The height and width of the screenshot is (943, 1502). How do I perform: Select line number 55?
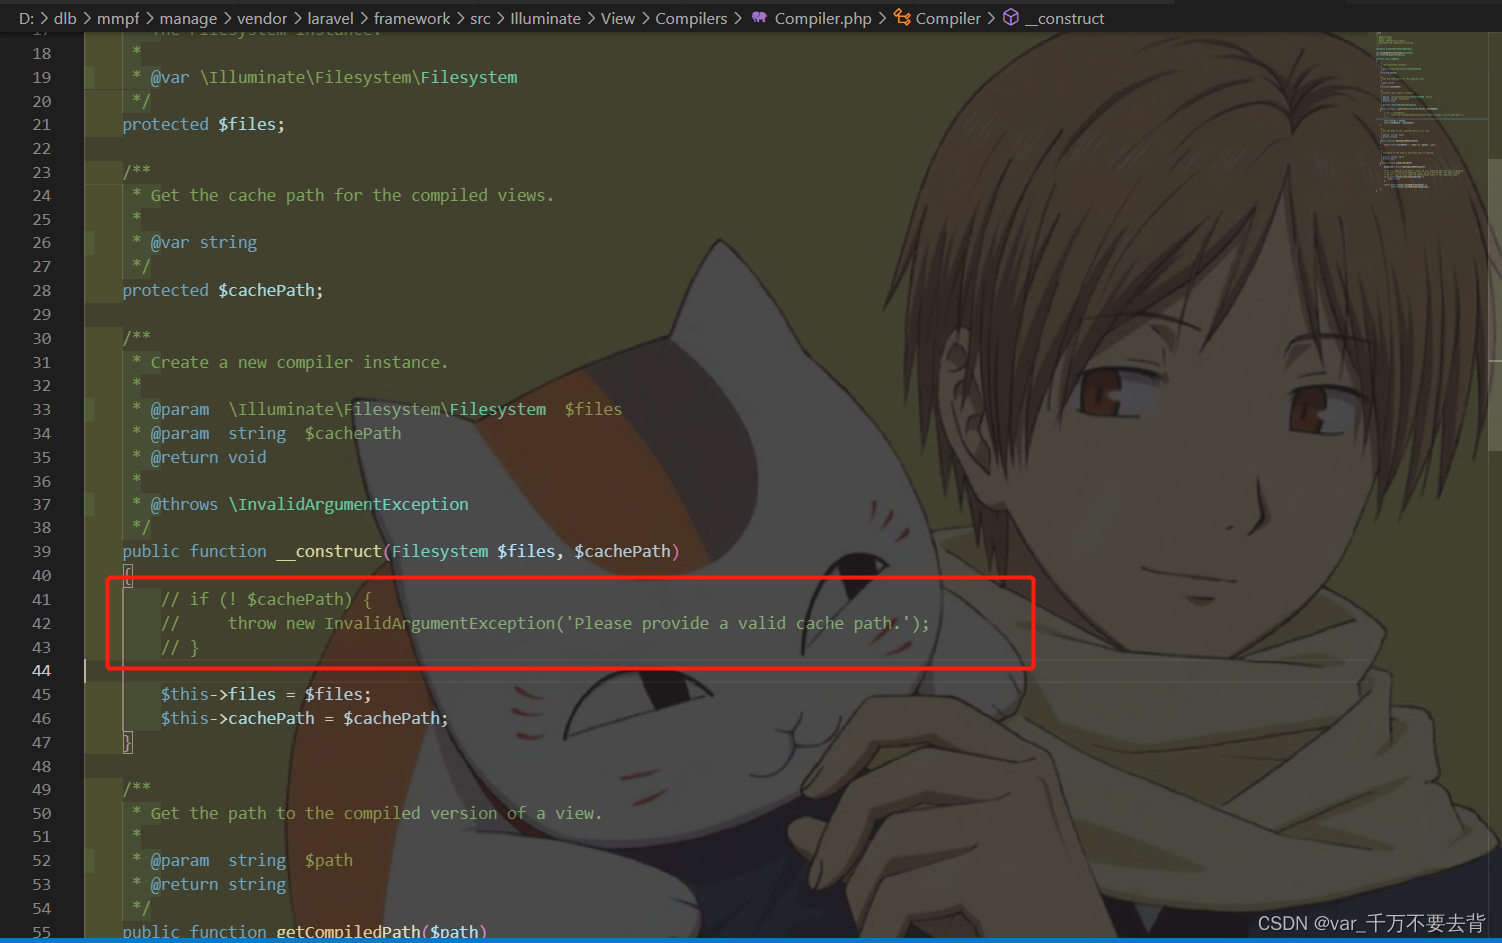click(x=41, y=932)
